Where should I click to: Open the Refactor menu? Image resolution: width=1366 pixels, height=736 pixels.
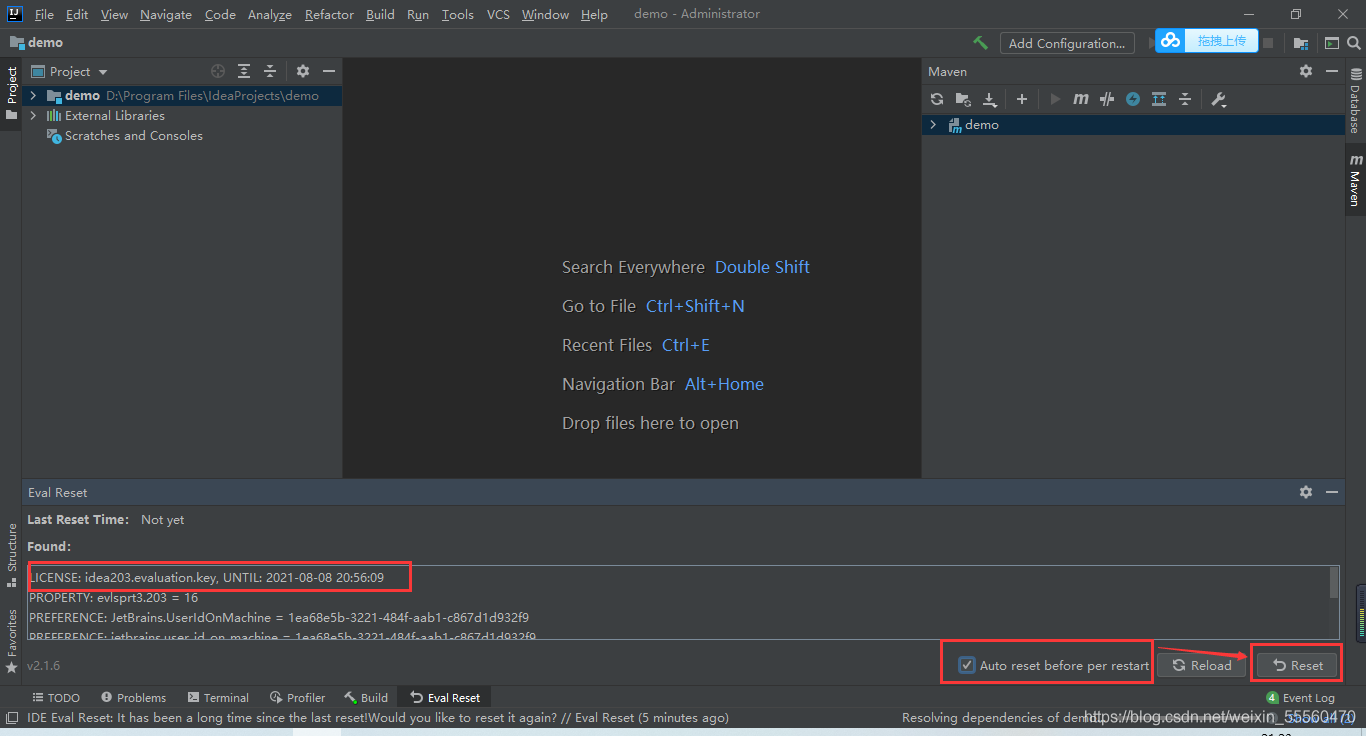pos(330,14)
